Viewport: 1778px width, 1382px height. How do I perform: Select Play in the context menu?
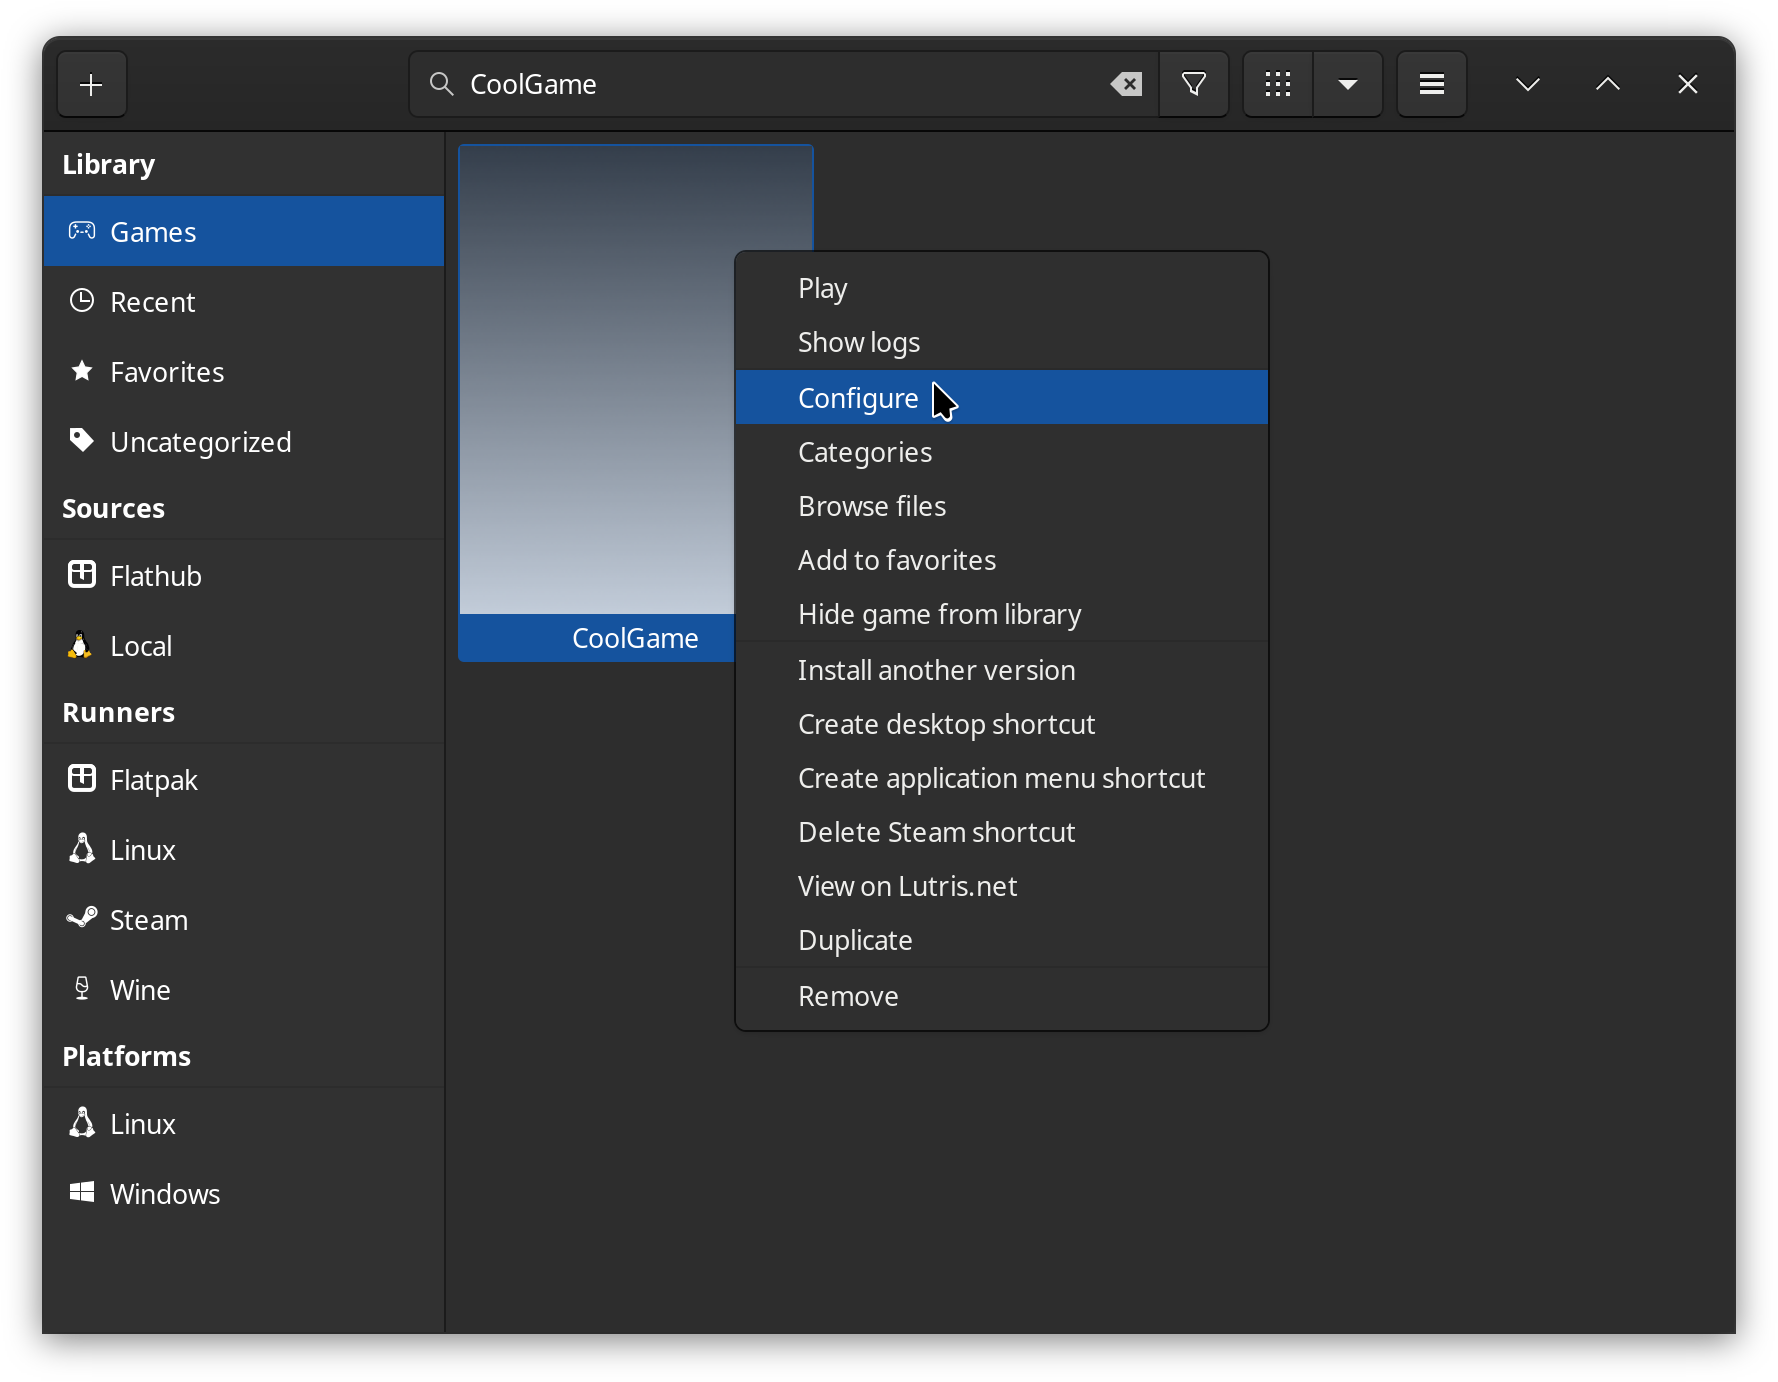pos(822,288)
